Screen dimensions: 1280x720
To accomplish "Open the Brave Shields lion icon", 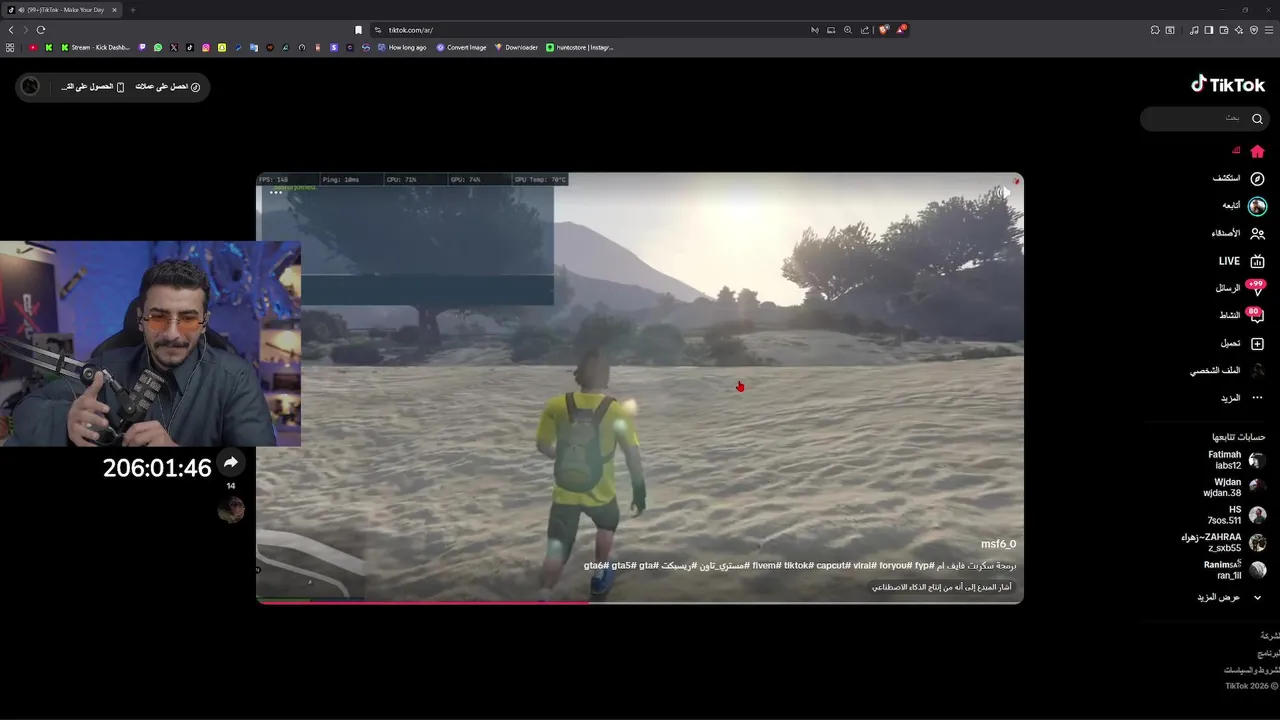I will 883,30.
